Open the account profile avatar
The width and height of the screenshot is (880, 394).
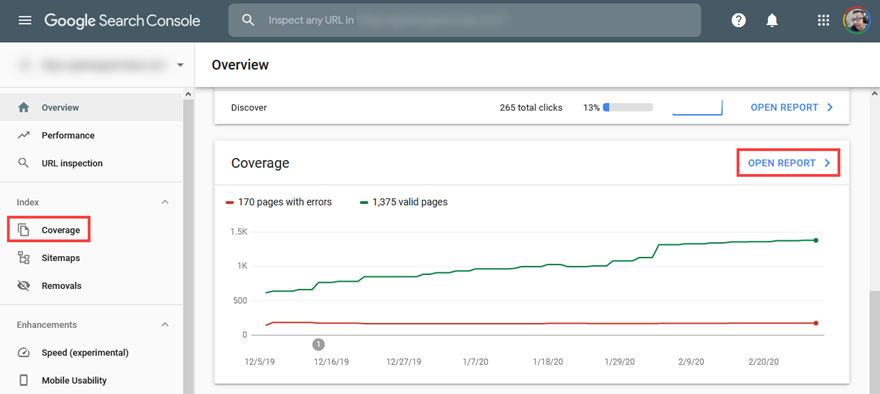pyautogui.click(x=856, y=21)
